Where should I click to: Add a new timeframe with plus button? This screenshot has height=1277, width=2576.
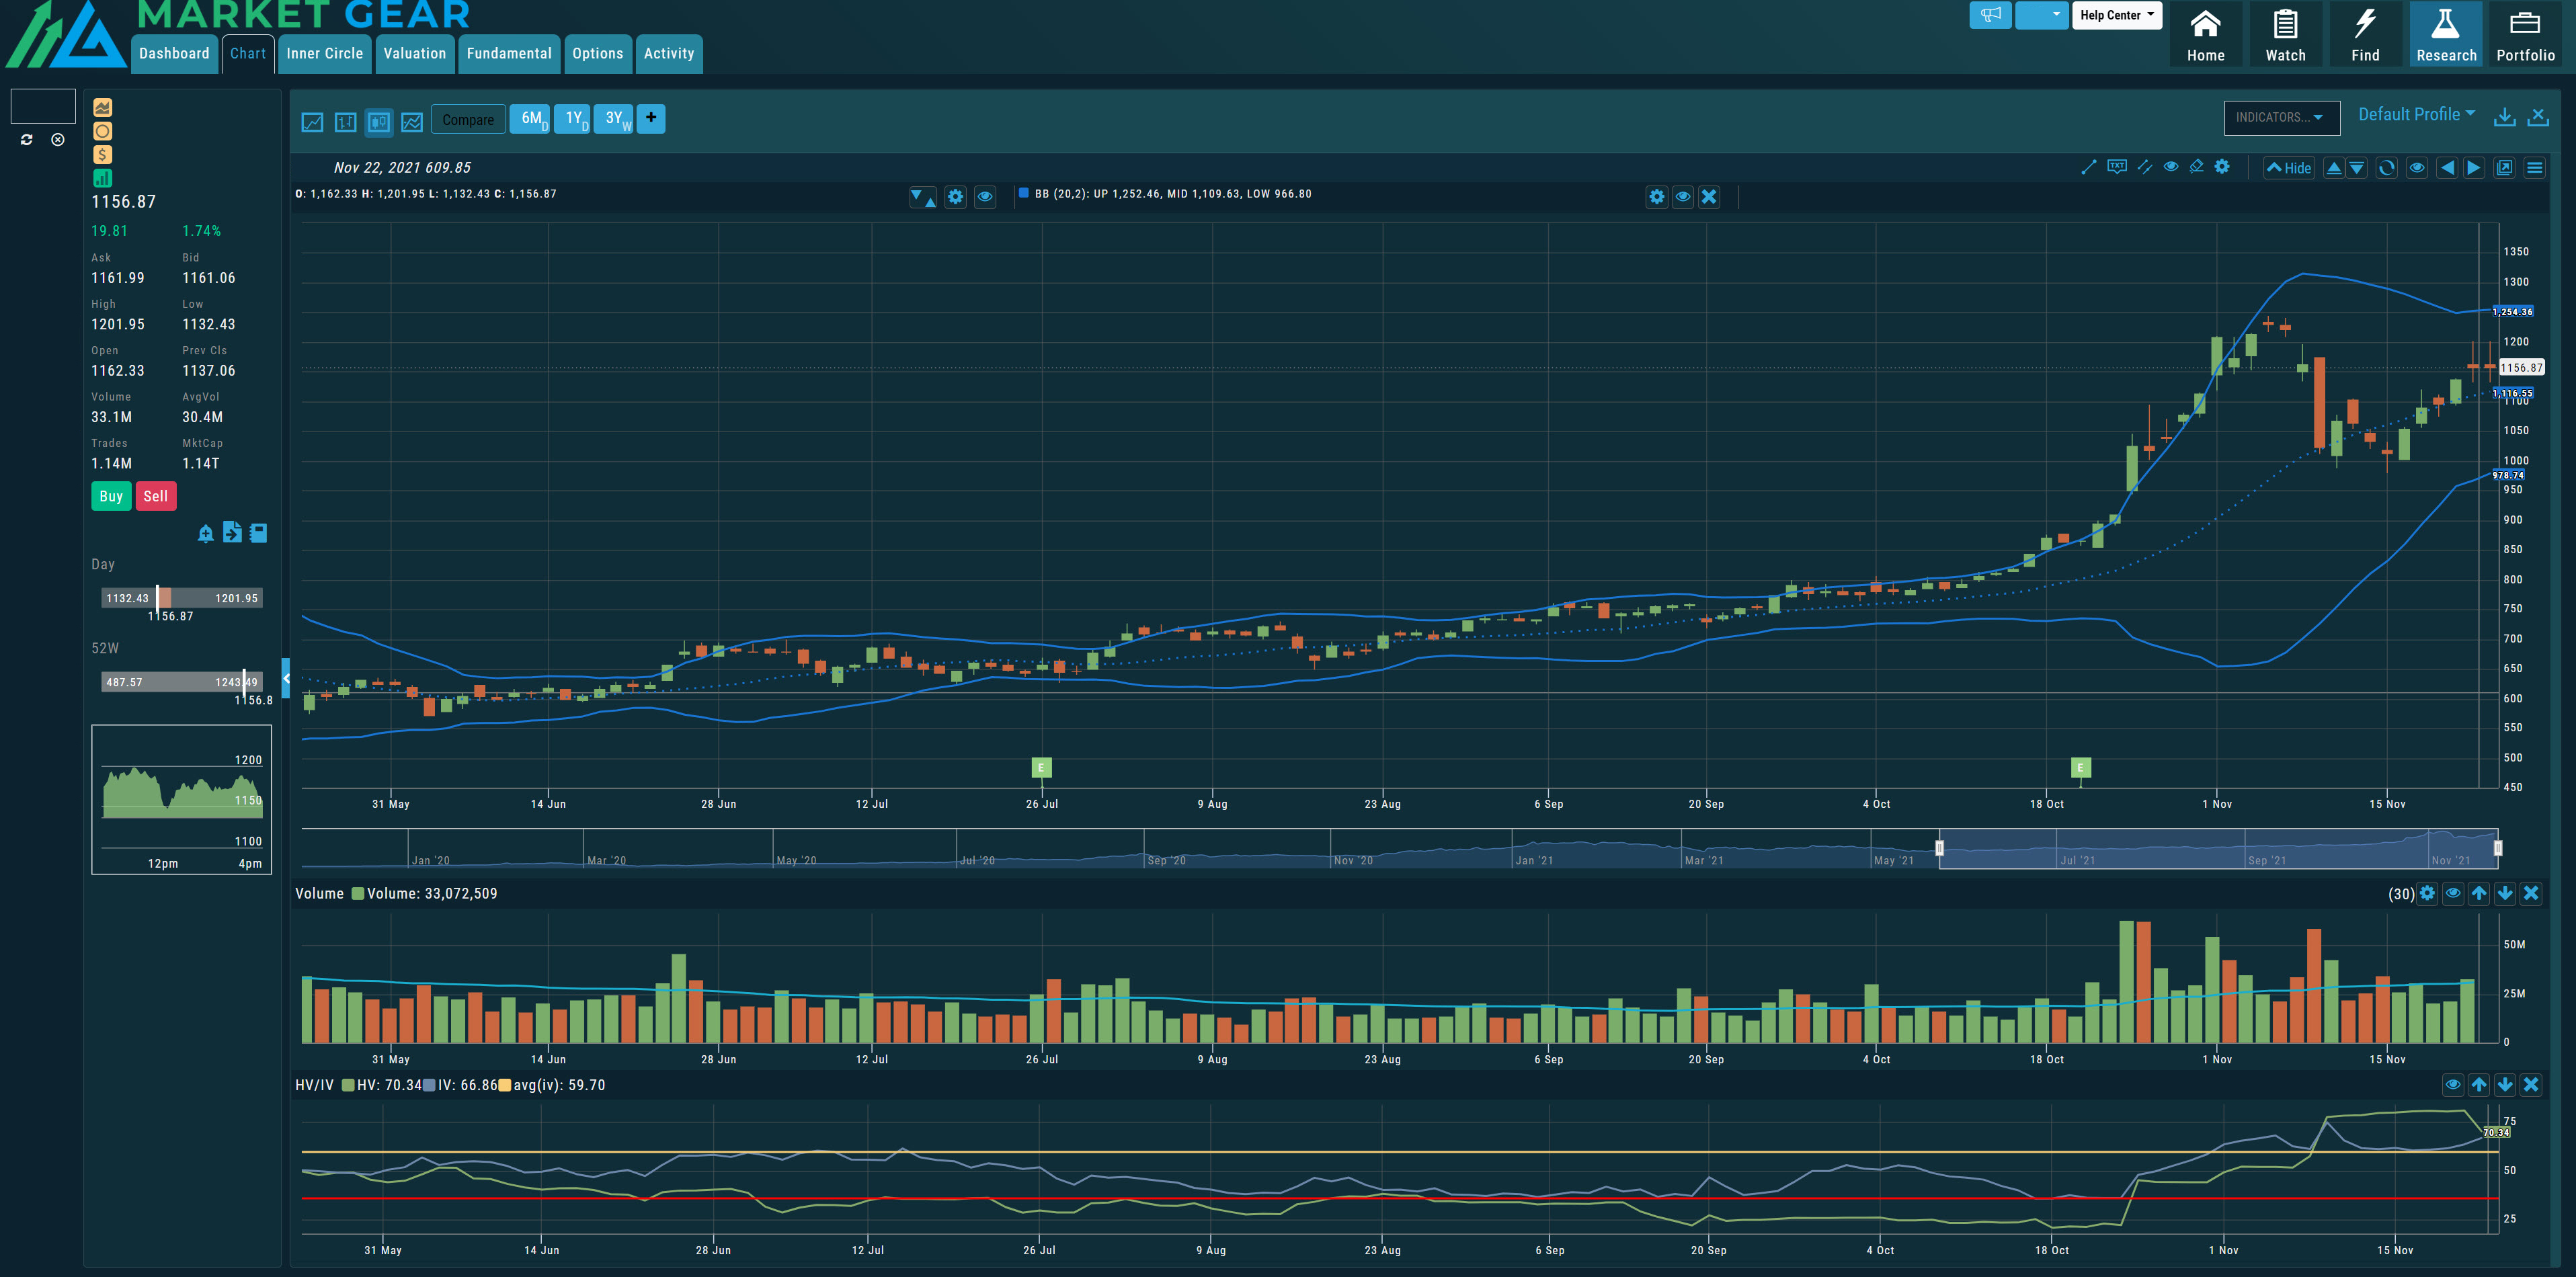point(651,118)
